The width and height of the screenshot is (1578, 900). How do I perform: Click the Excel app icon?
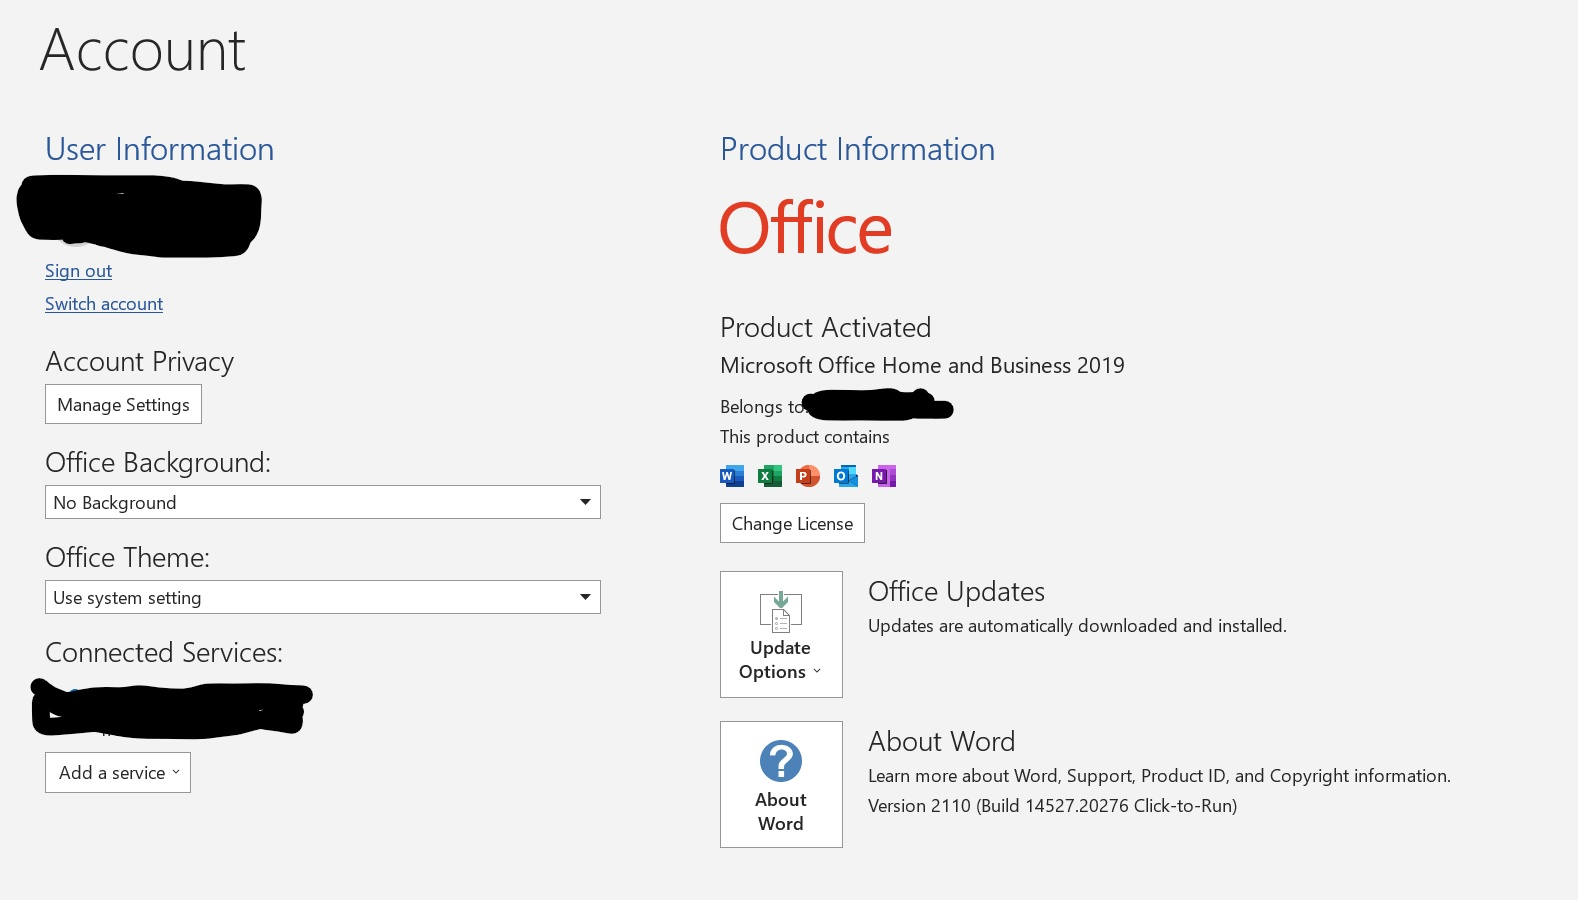coord(770,476)
